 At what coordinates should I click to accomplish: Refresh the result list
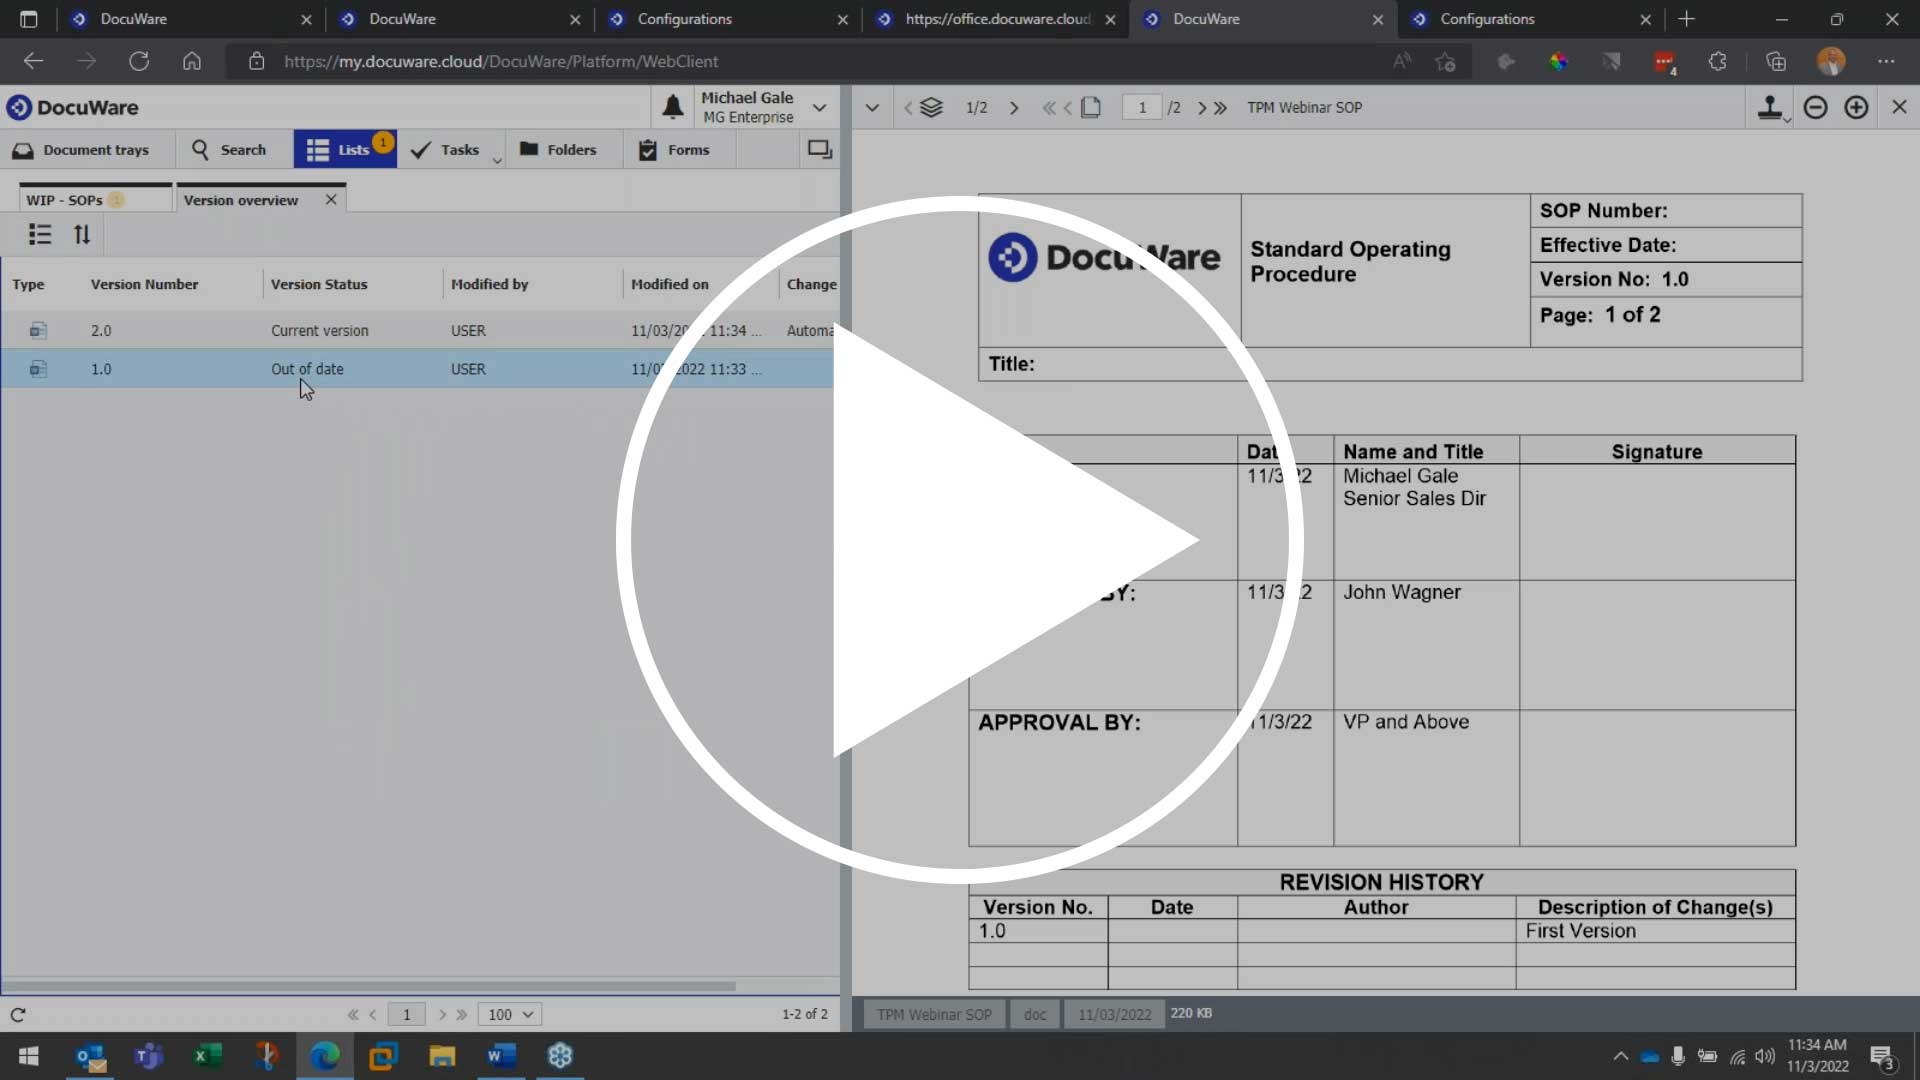pyautogui.click(x=18, y=1014)
